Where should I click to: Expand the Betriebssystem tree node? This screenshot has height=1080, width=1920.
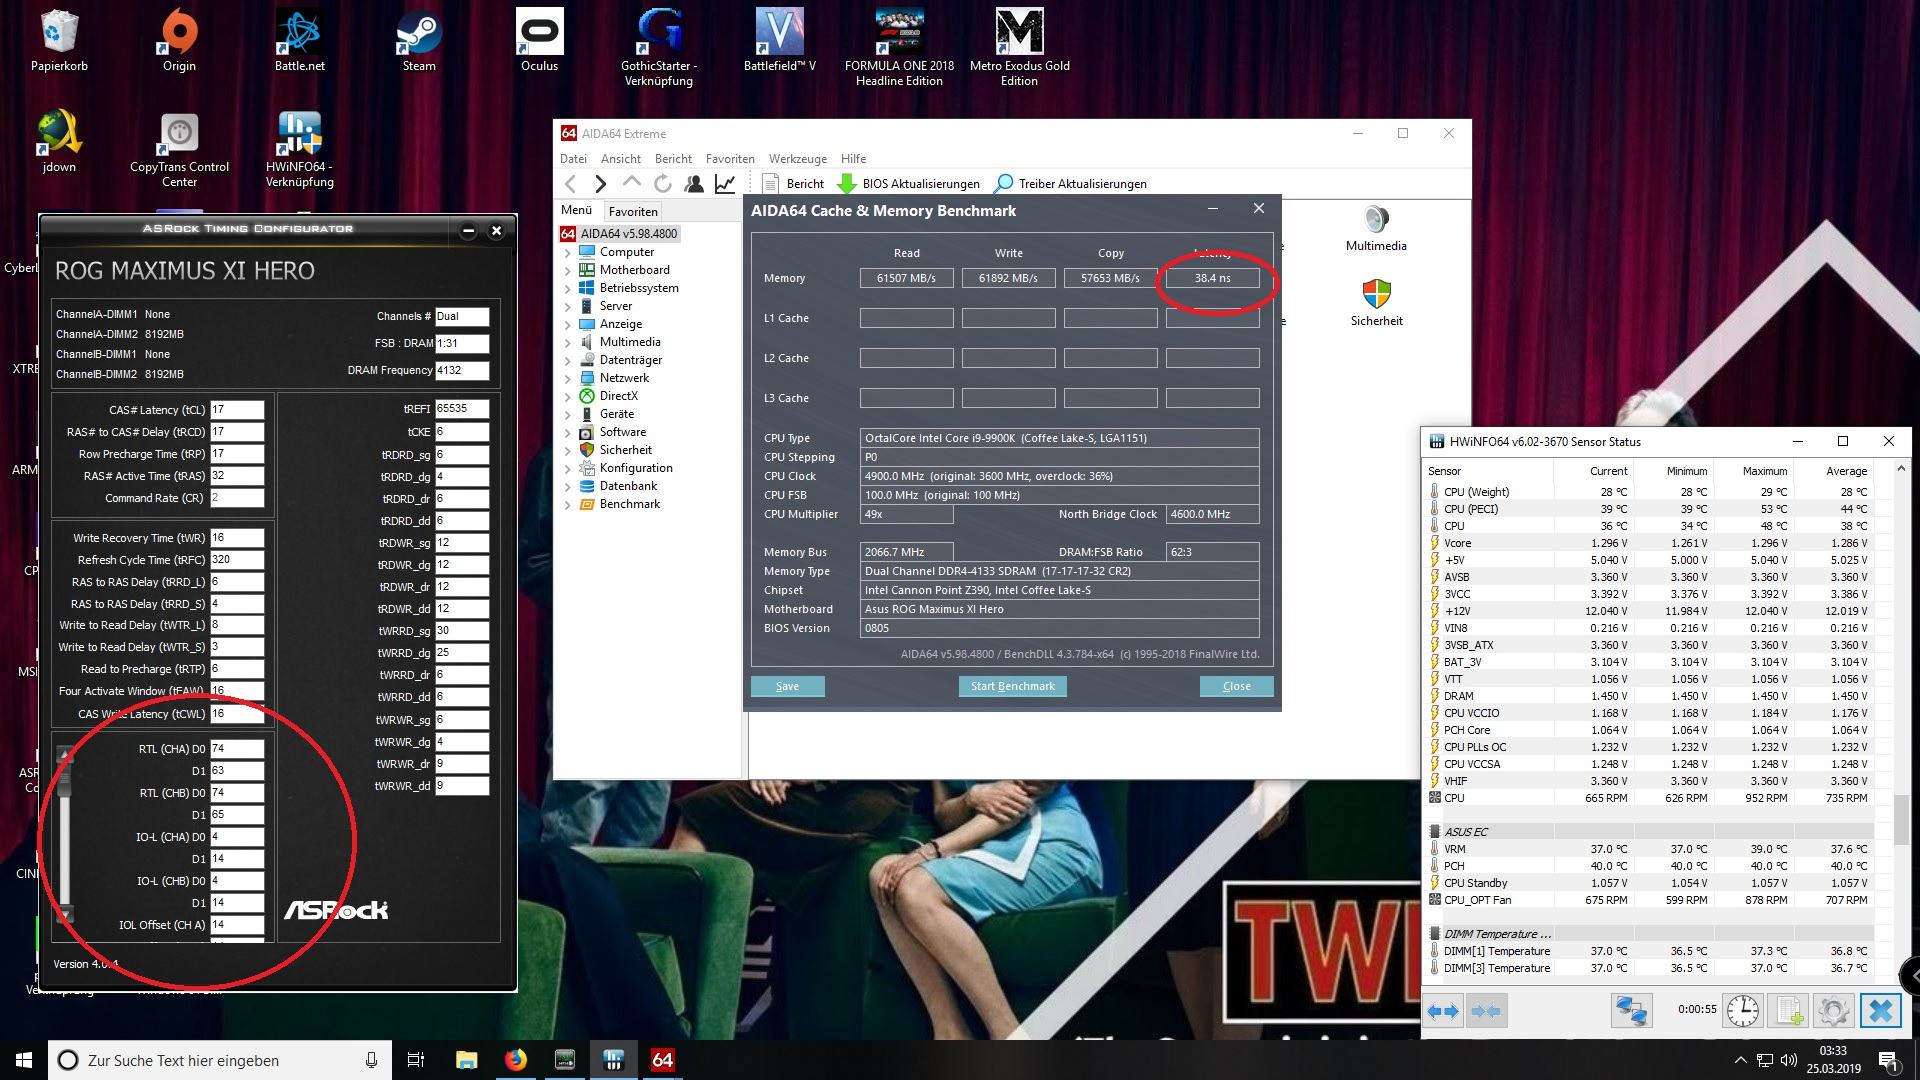(568, 288)
